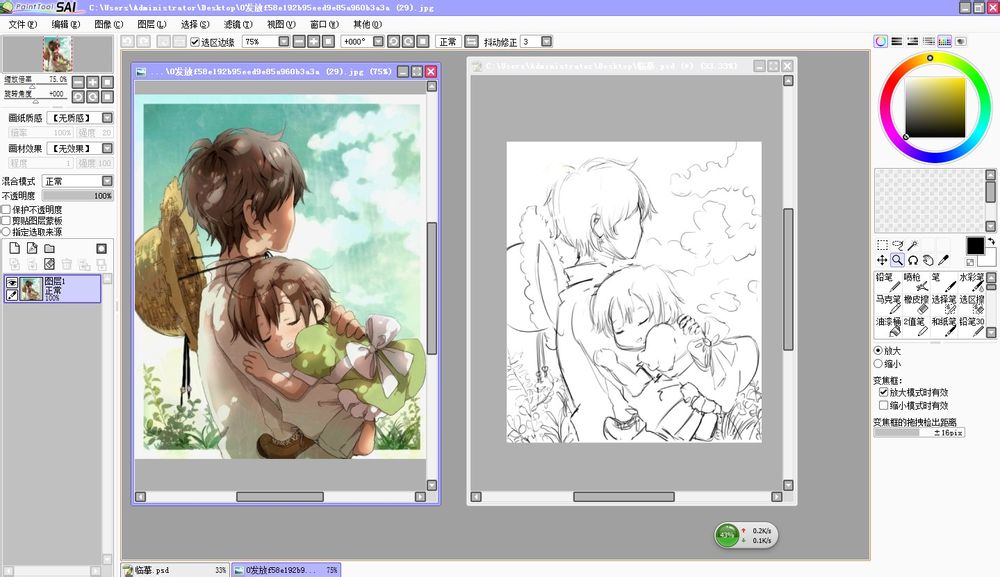The height and width of the screenshot is (577, 1000).
Task: Select the hand pan tool
Action: (x=929, y=260)
